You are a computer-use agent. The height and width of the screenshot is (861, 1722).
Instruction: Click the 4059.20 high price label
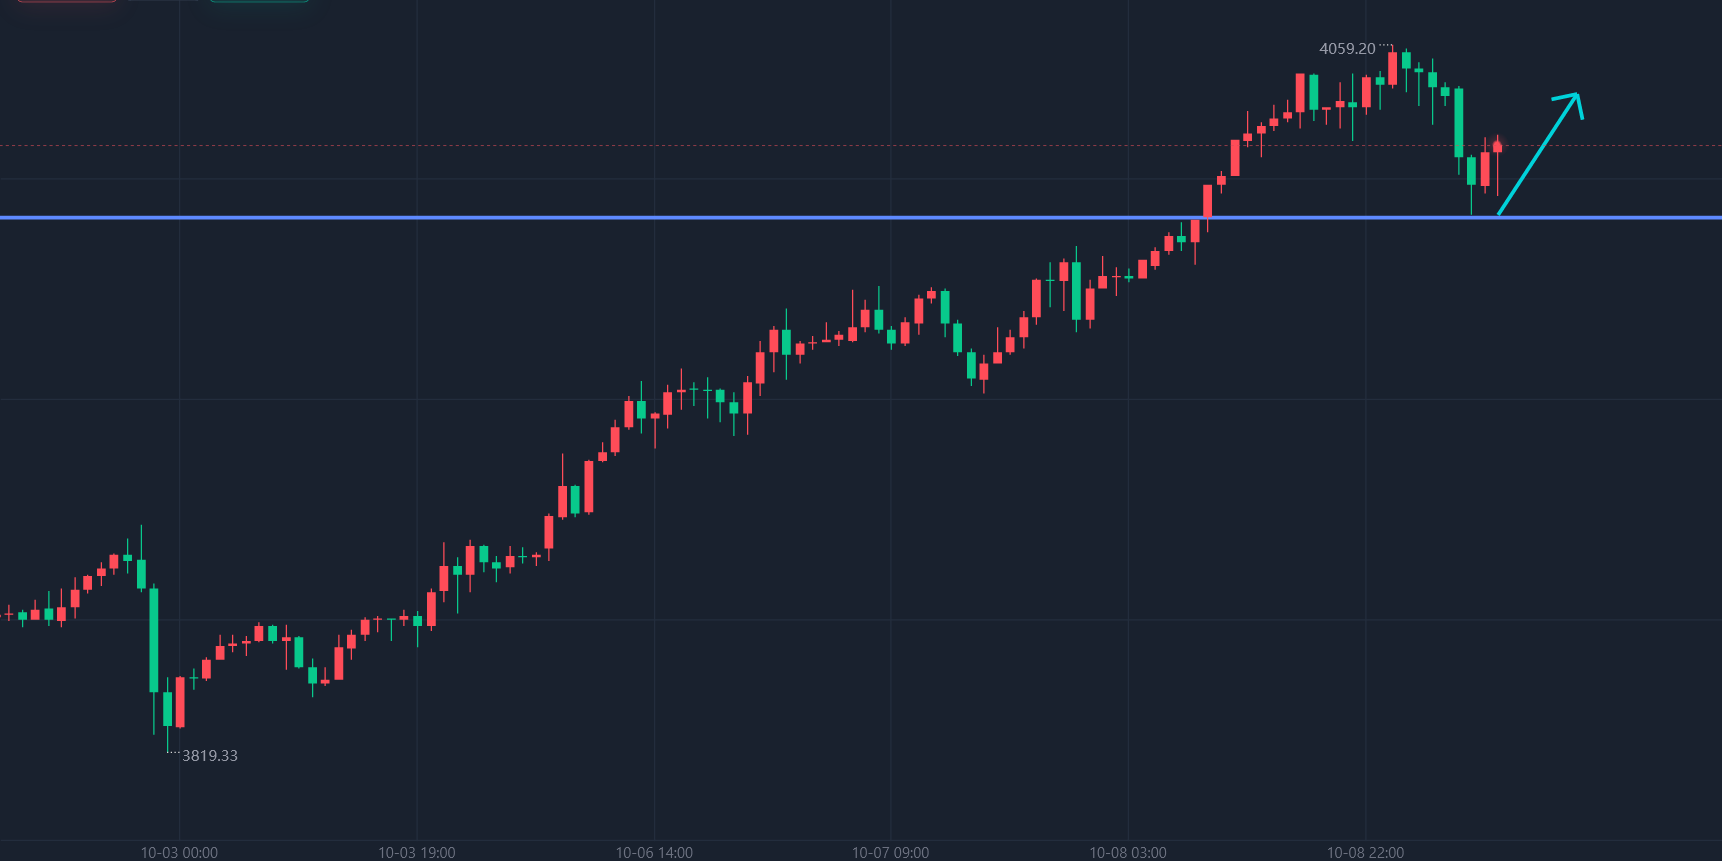[1347, 49]
